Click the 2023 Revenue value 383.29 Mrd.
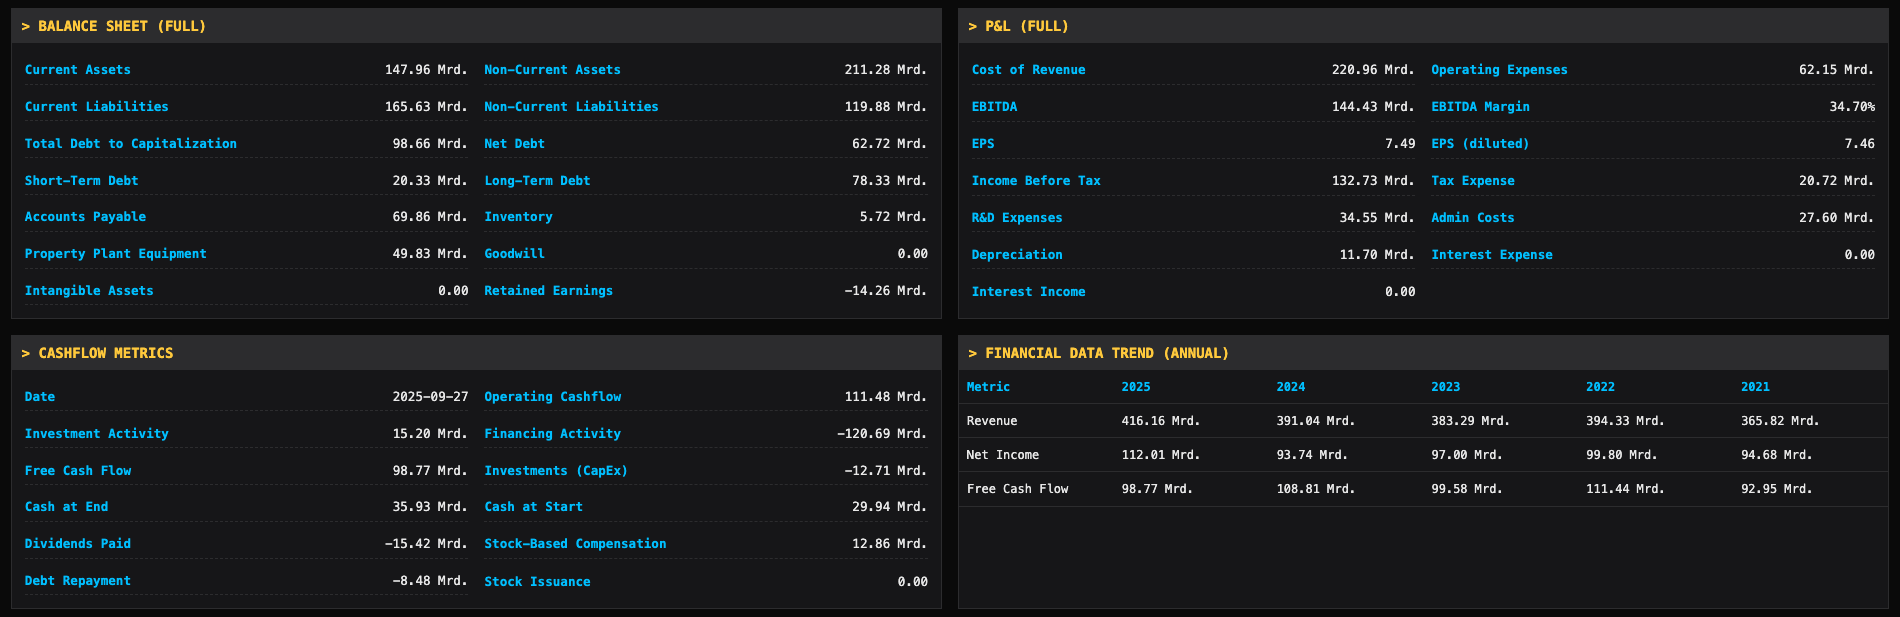Viewport: 1900px width, 617px height. [1470, 421]
